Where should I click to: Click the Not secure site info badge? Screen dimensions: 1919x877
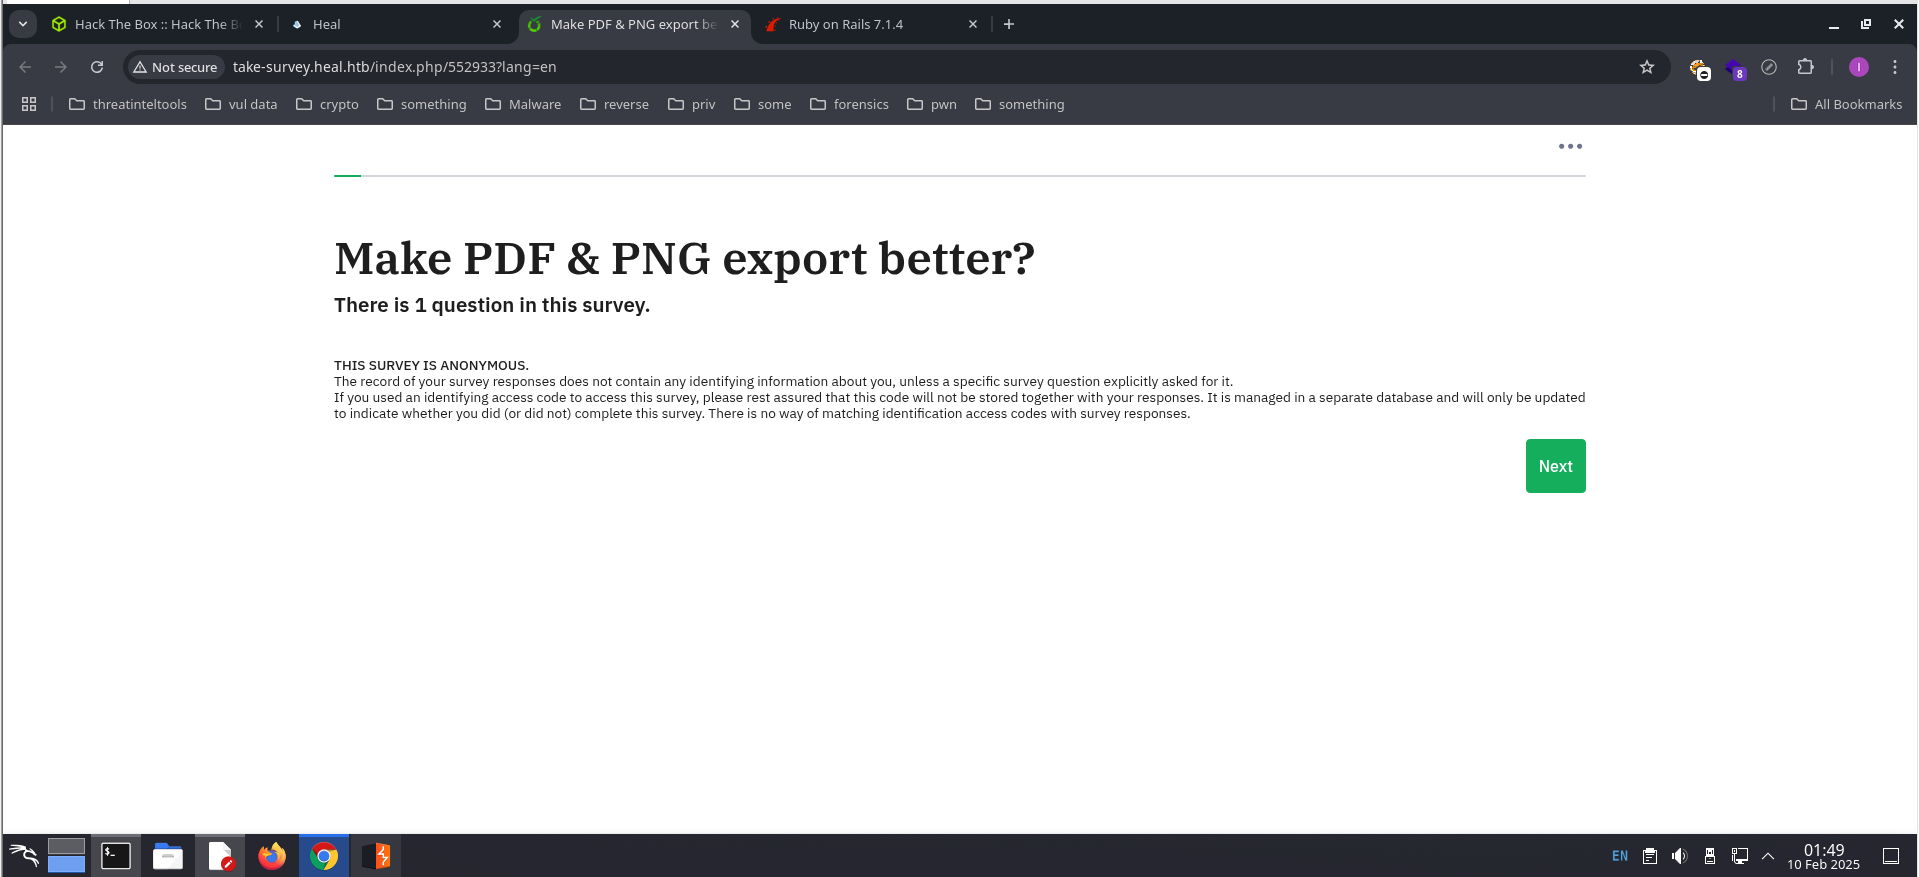[x=176, y=67]
